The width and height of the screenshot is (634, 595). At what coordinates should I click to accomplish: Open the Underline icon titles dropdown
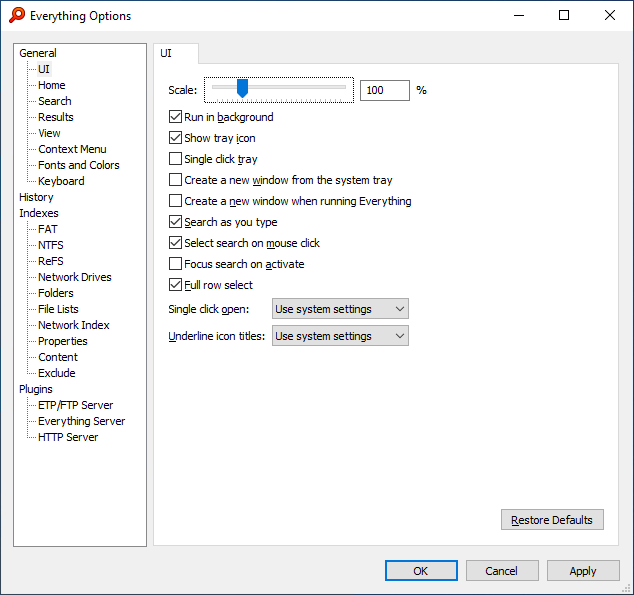[340, 336]
